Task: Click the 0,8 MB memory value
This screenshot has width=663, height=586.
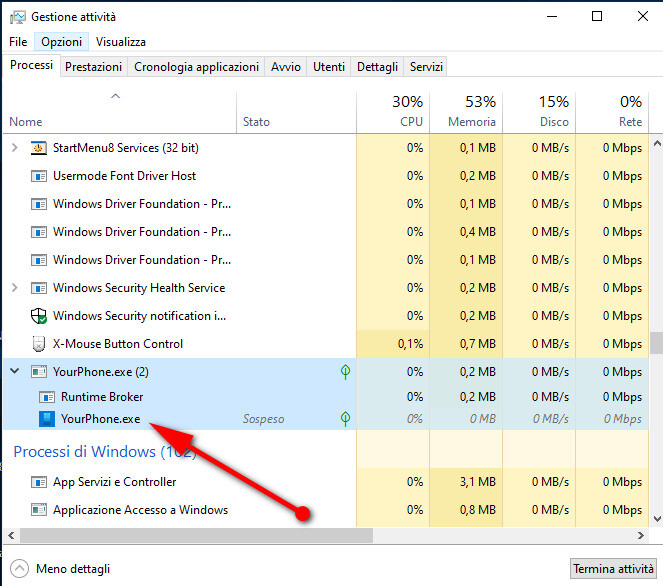Action: [x=477, y=510]
